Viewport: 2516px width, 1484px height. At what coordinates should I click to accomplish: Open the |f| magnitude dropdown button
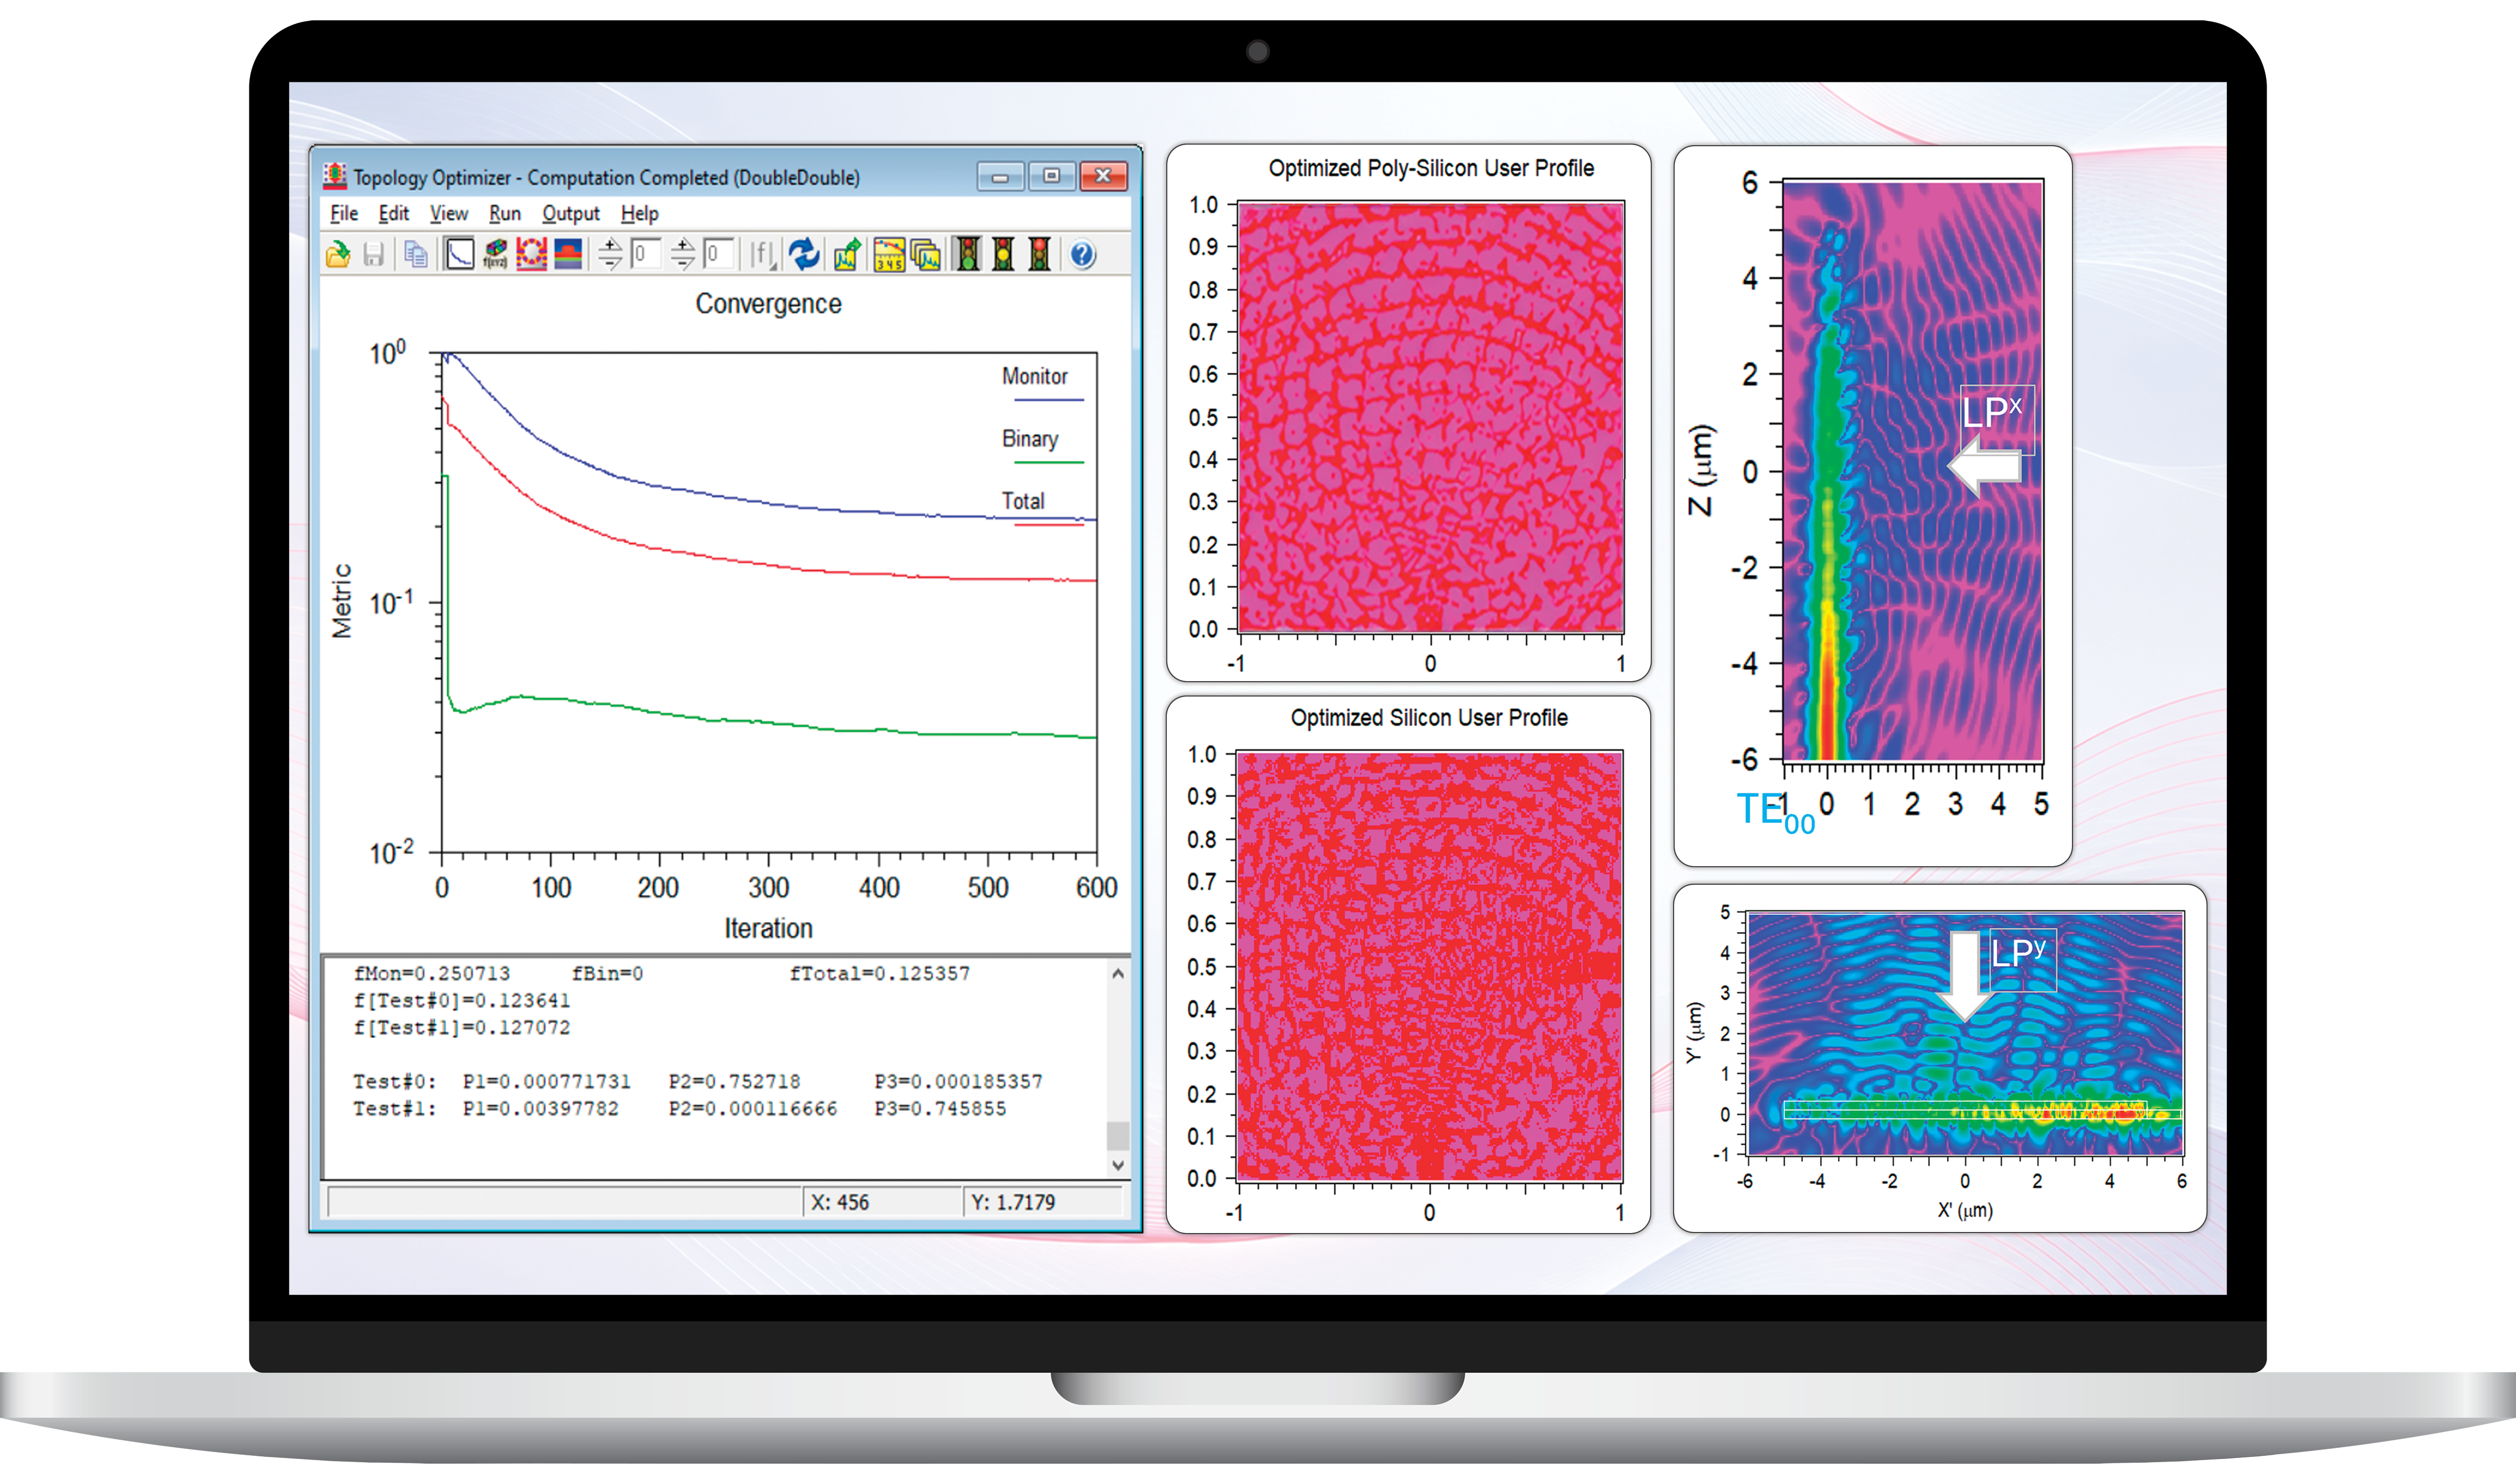[763, 255]
